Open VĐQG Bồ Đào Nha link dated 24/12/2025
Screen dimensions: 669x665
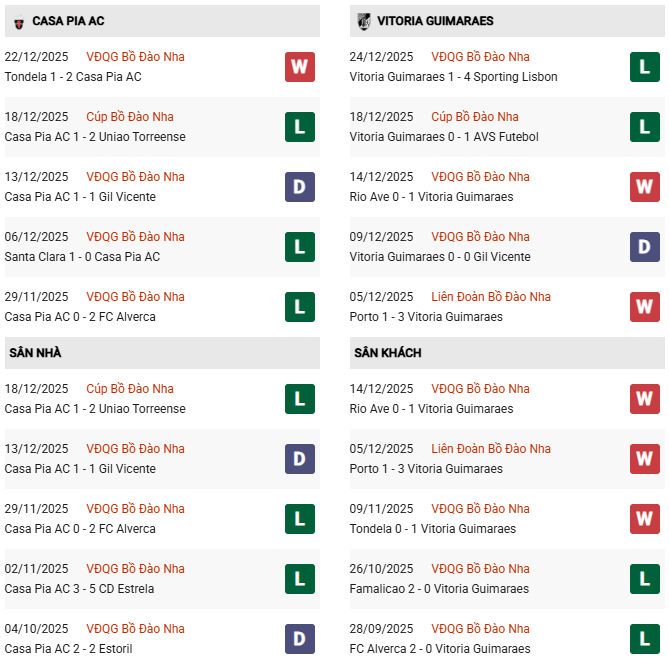point(480,57)
